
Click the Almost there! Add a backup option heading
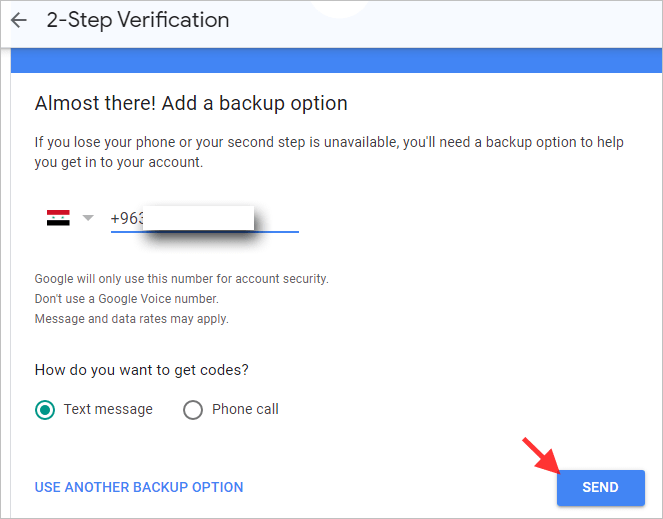click(191, 103)
